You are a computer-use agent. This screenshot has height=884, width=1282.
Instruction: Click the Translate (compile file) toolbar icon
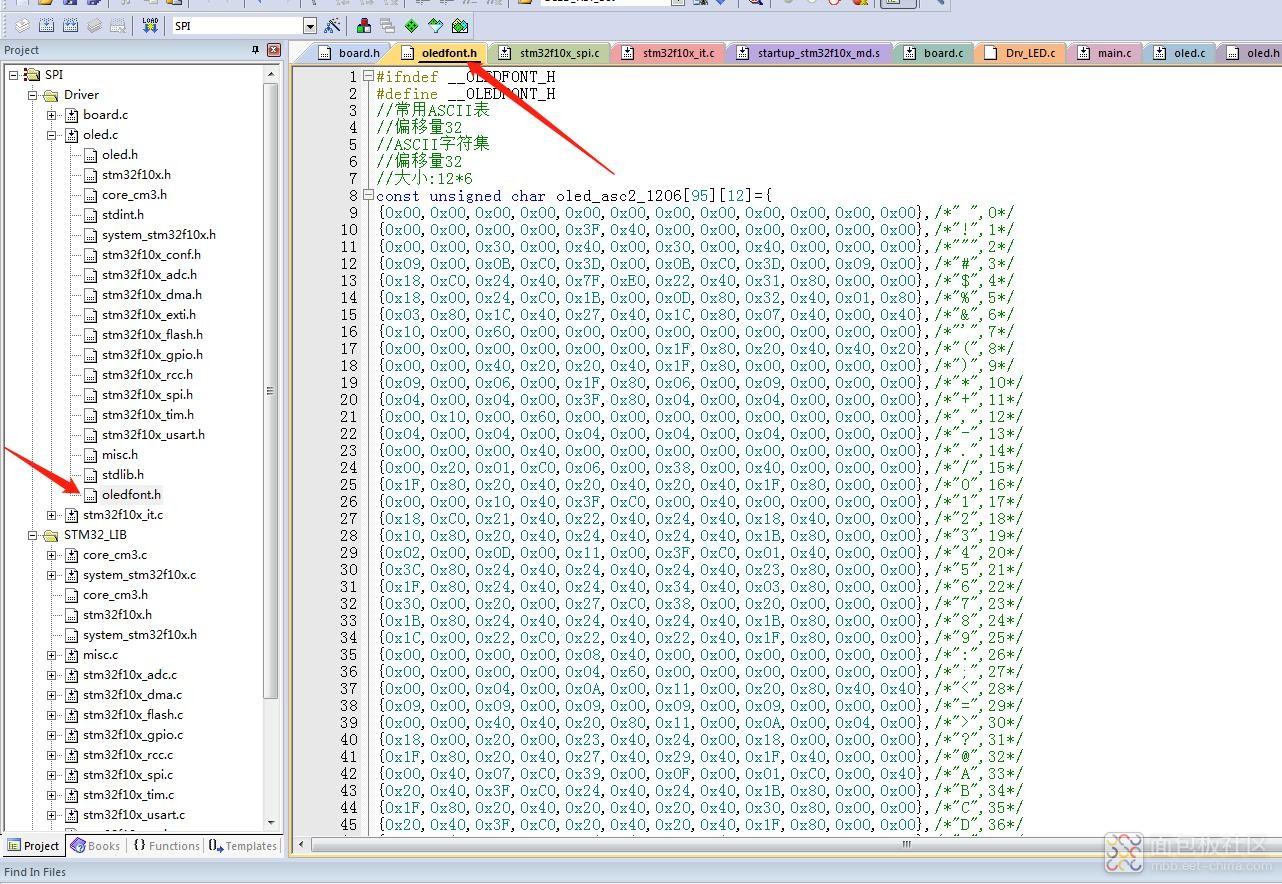pyautogui.click(x=22, y=25)
